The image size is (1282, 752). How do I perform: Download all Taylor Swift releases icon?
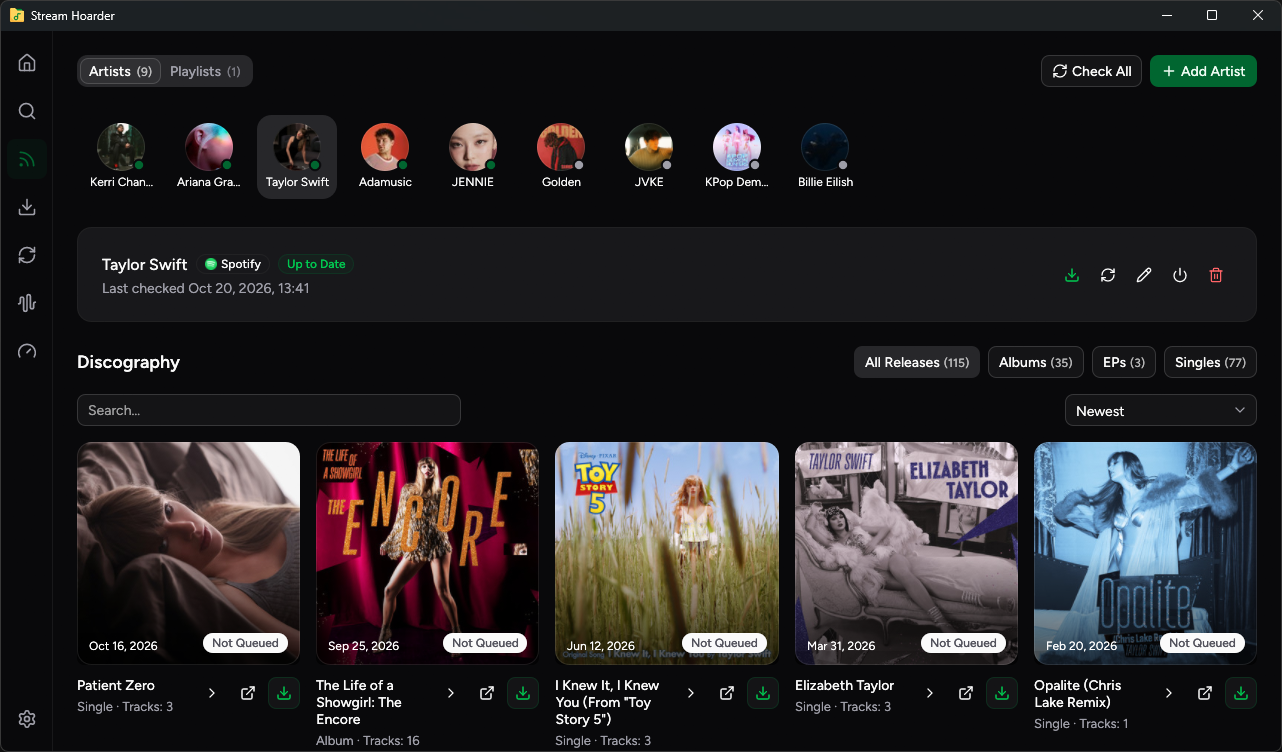[1072, 275]
